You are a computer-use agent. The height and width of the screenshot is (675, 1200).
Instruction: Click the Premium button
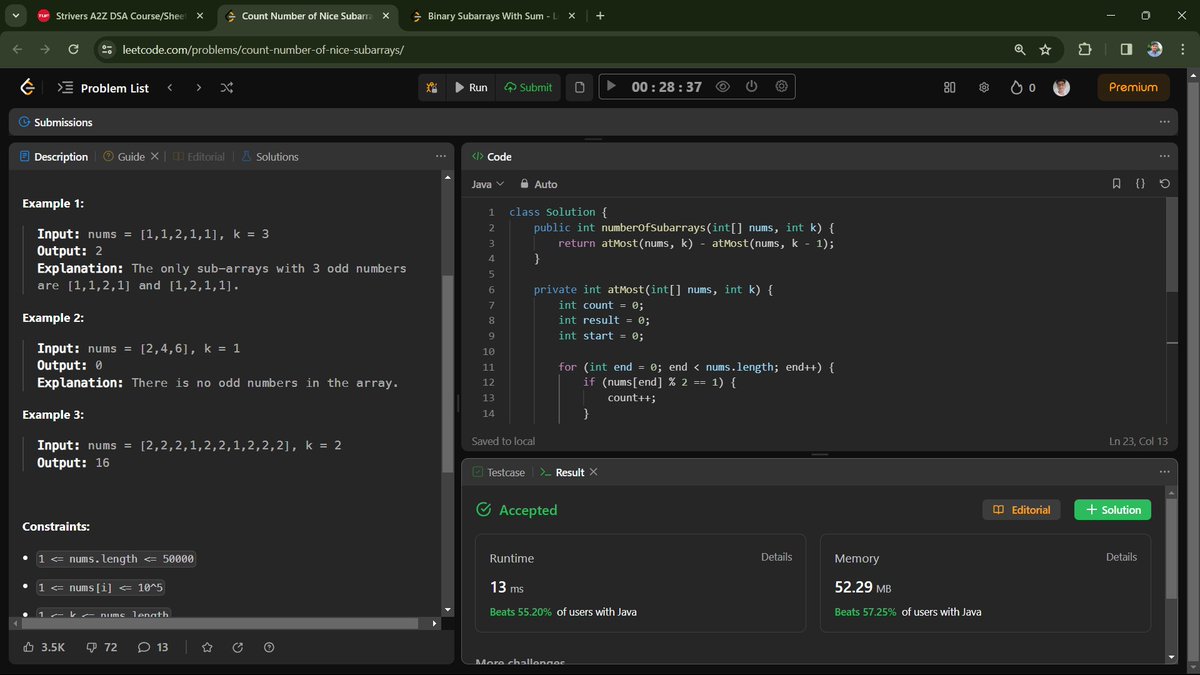pyautogui.click(x=1132, y=87)
